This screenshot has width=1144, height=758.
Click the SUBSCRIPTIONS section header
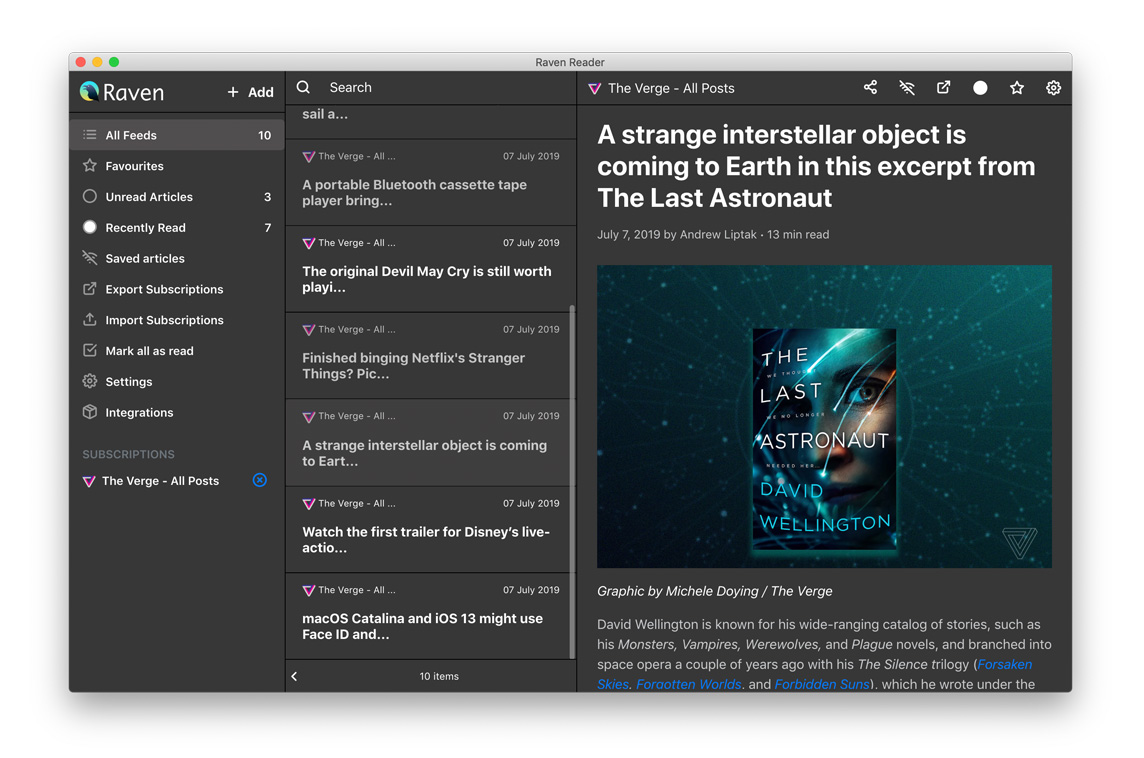[128, 454]
